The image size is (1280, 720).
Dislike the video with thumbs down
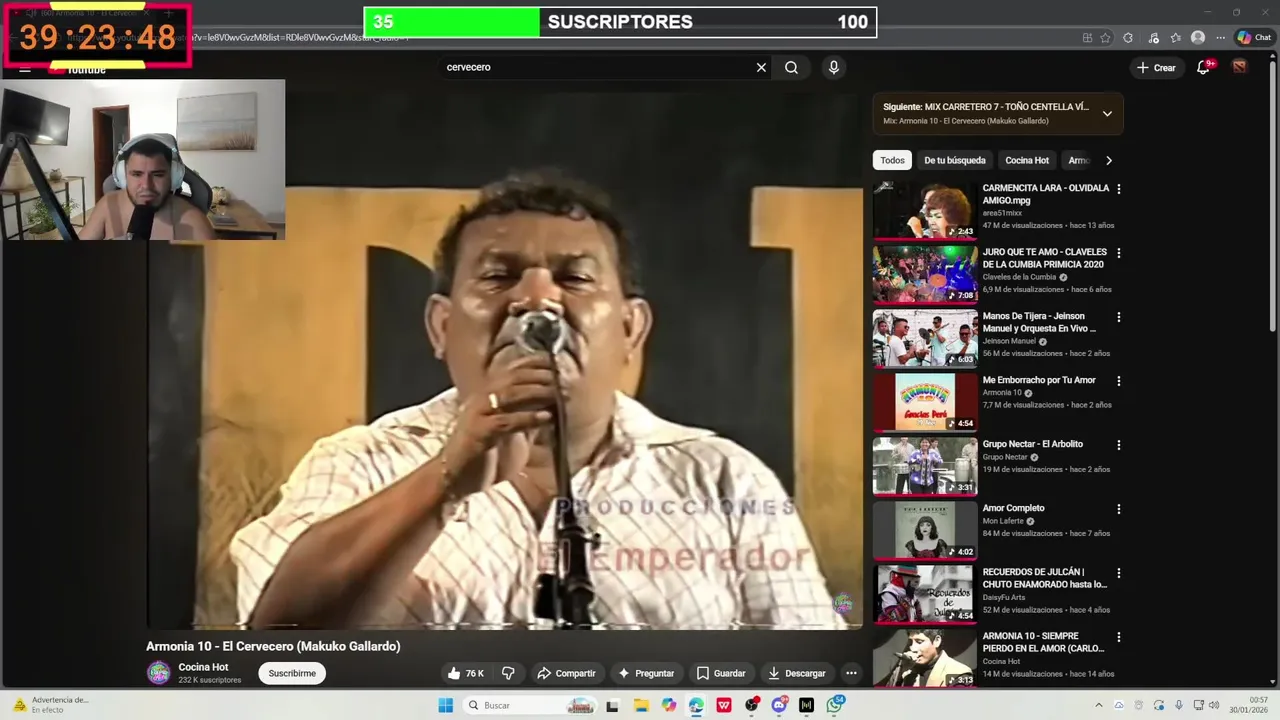[508, 673]
